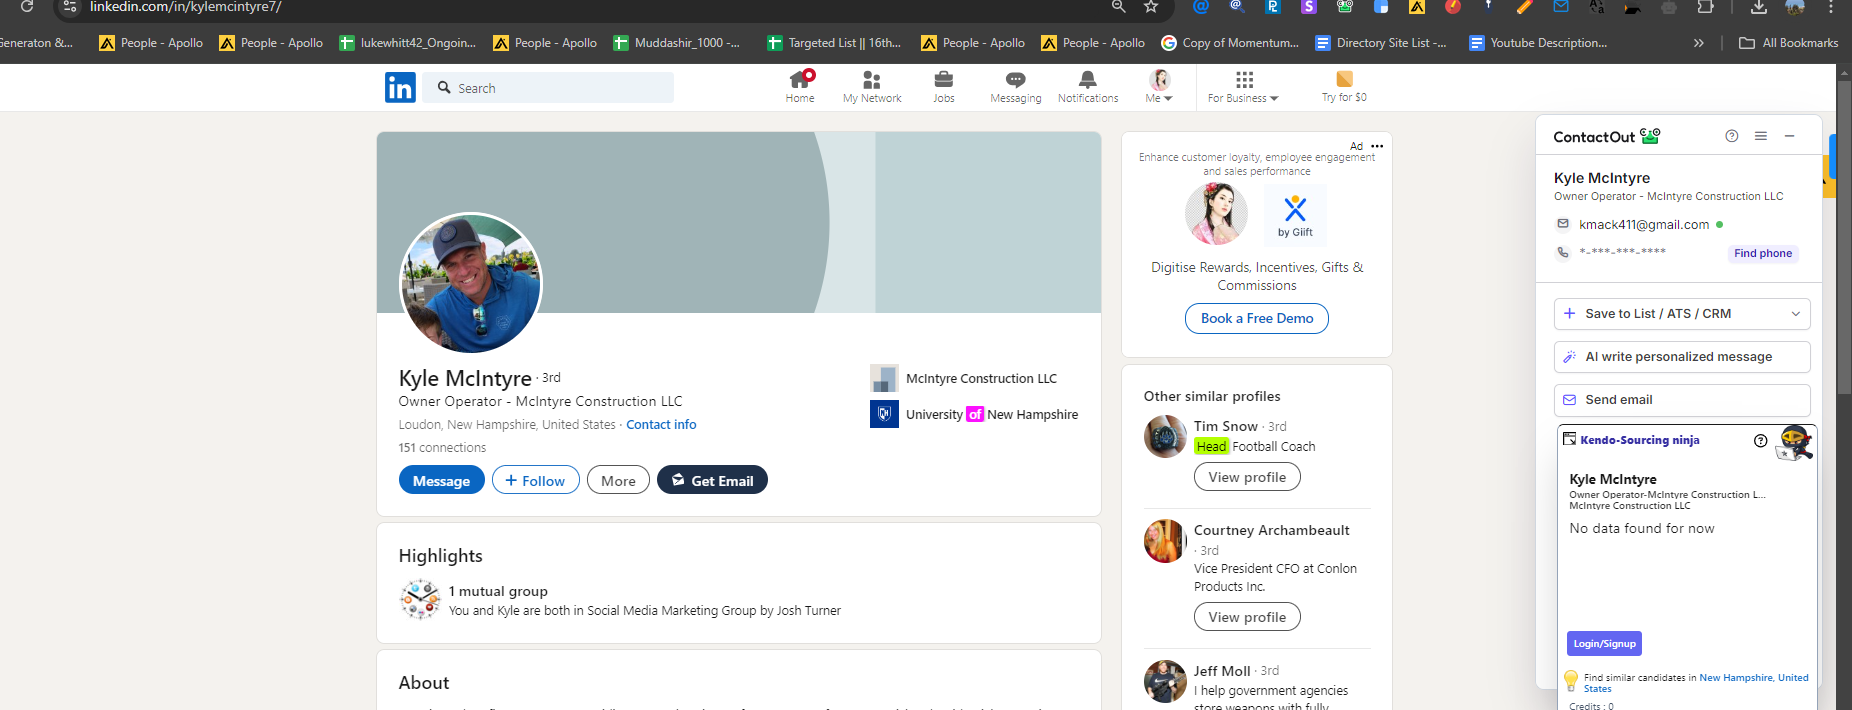Viewport: 1852px width, 710px height.
Task: Expand For Business dropdown
Action: coord(1243,98)
